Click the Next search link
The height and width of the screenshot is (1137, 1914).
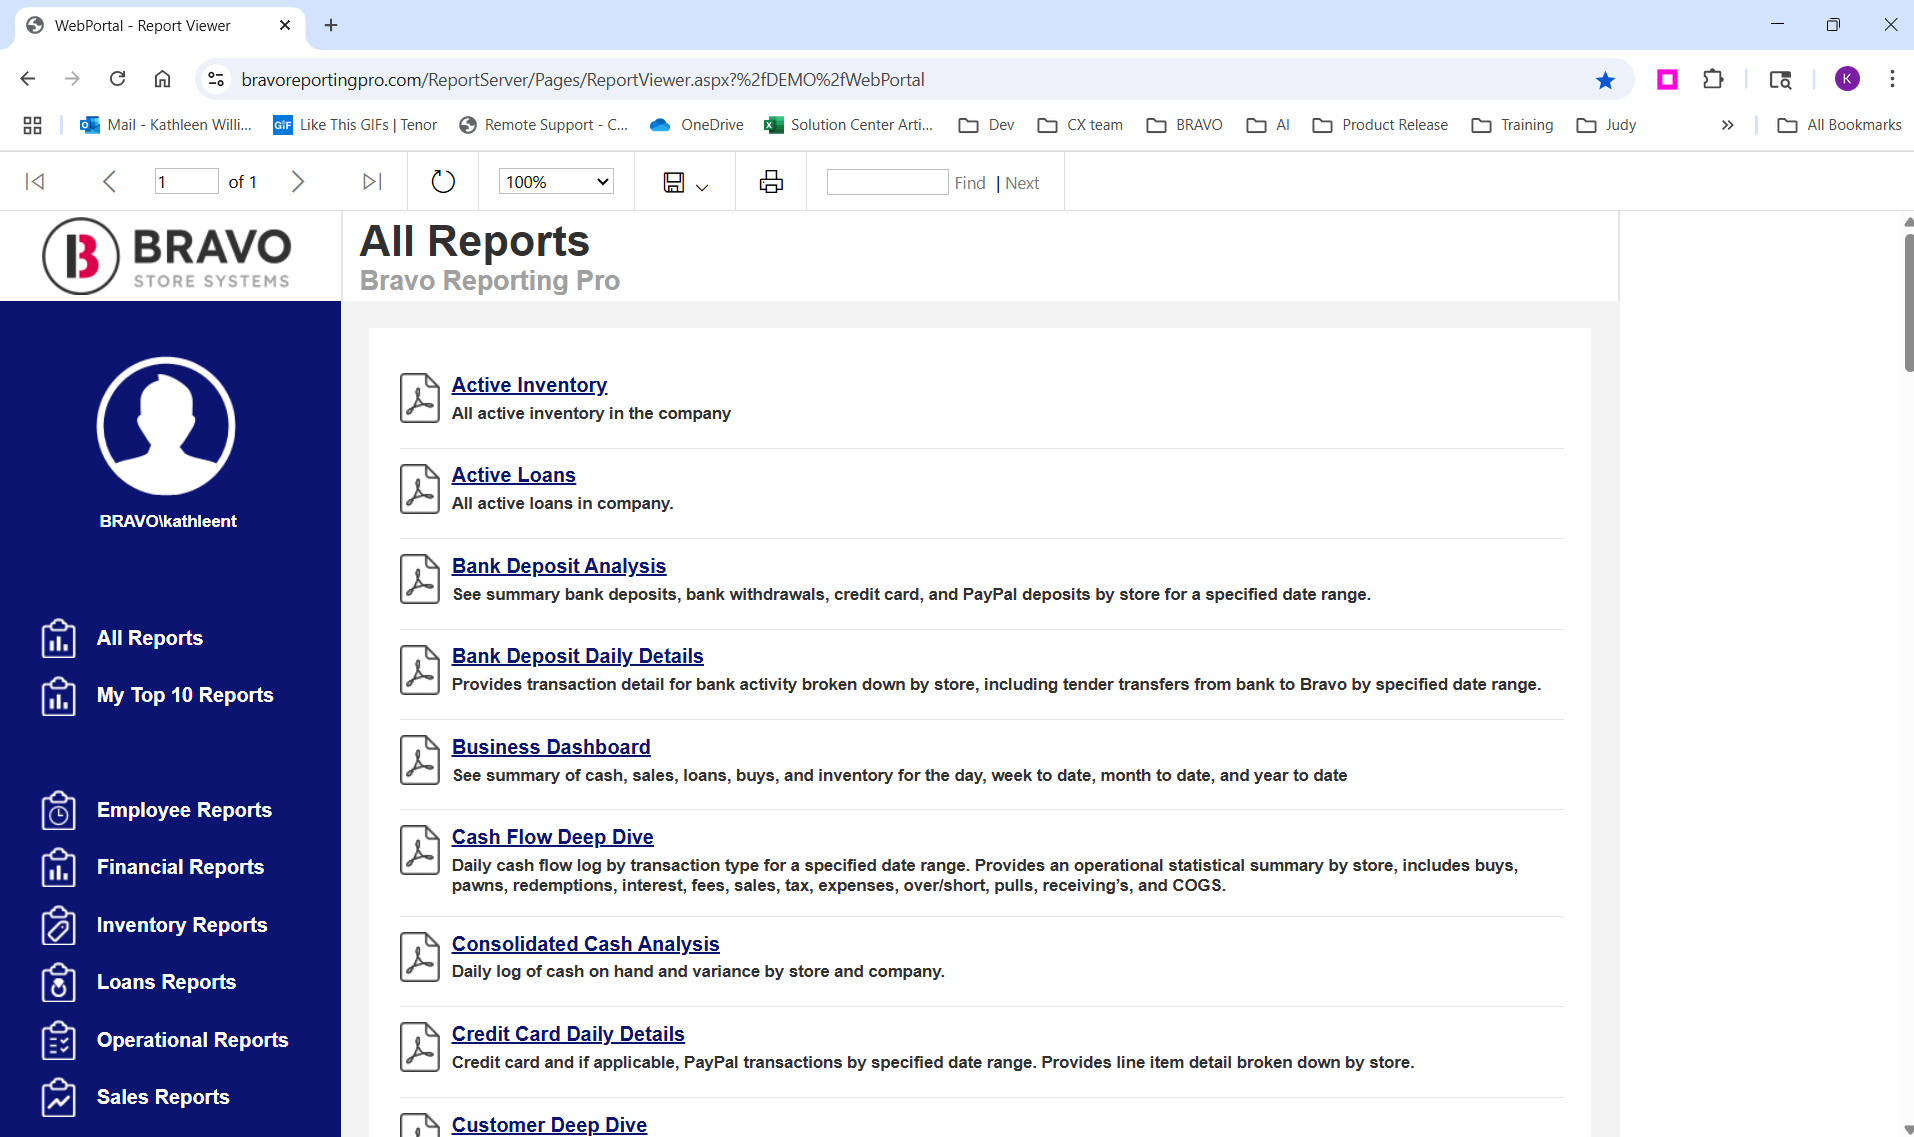(1022, 183)
